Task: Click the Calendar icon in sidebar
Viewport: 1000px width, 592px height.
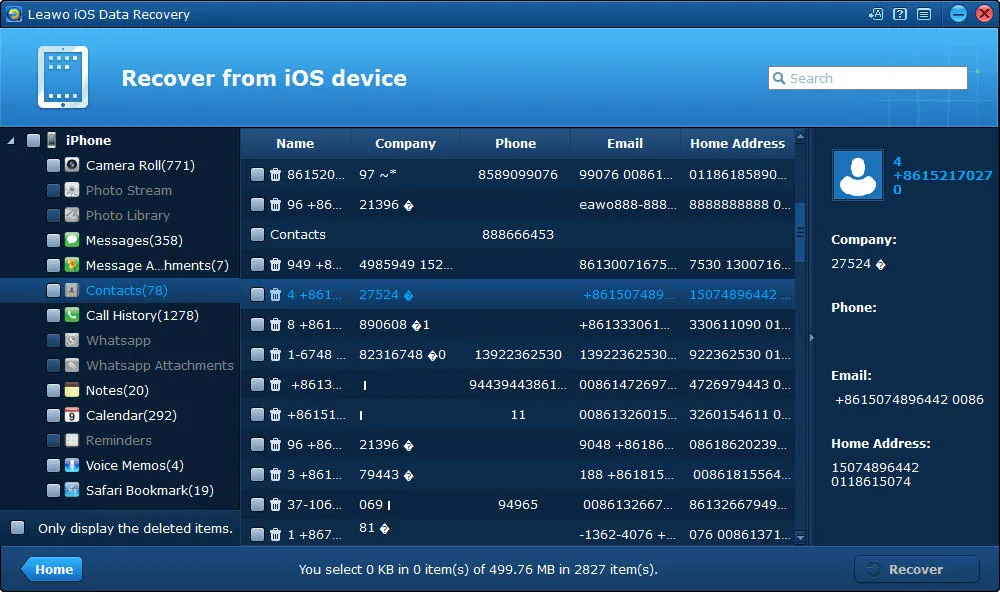Action: pos(72,415)
